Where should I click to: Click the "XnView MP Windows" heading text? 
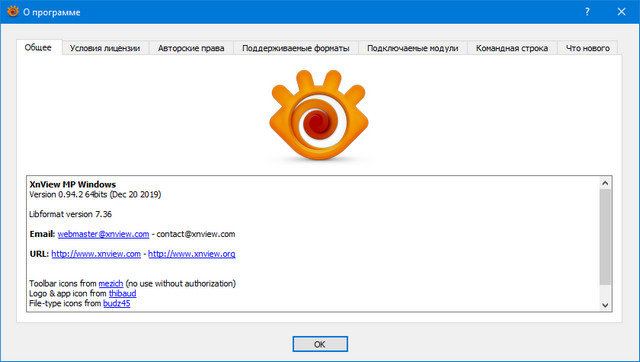click(73, 184)
